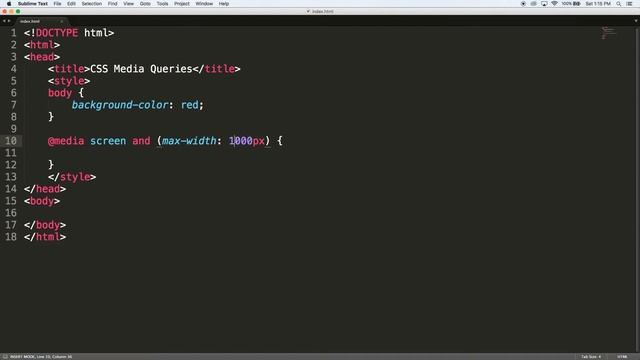Click the background-color property
640x360 pixels.
pos(120,105)
